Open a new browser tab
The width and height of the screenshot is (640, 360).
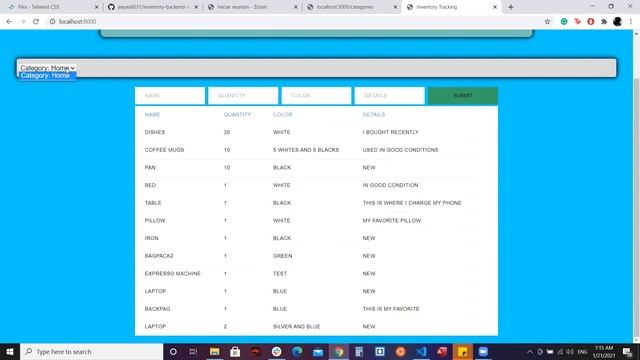click(x=511, y=7)
